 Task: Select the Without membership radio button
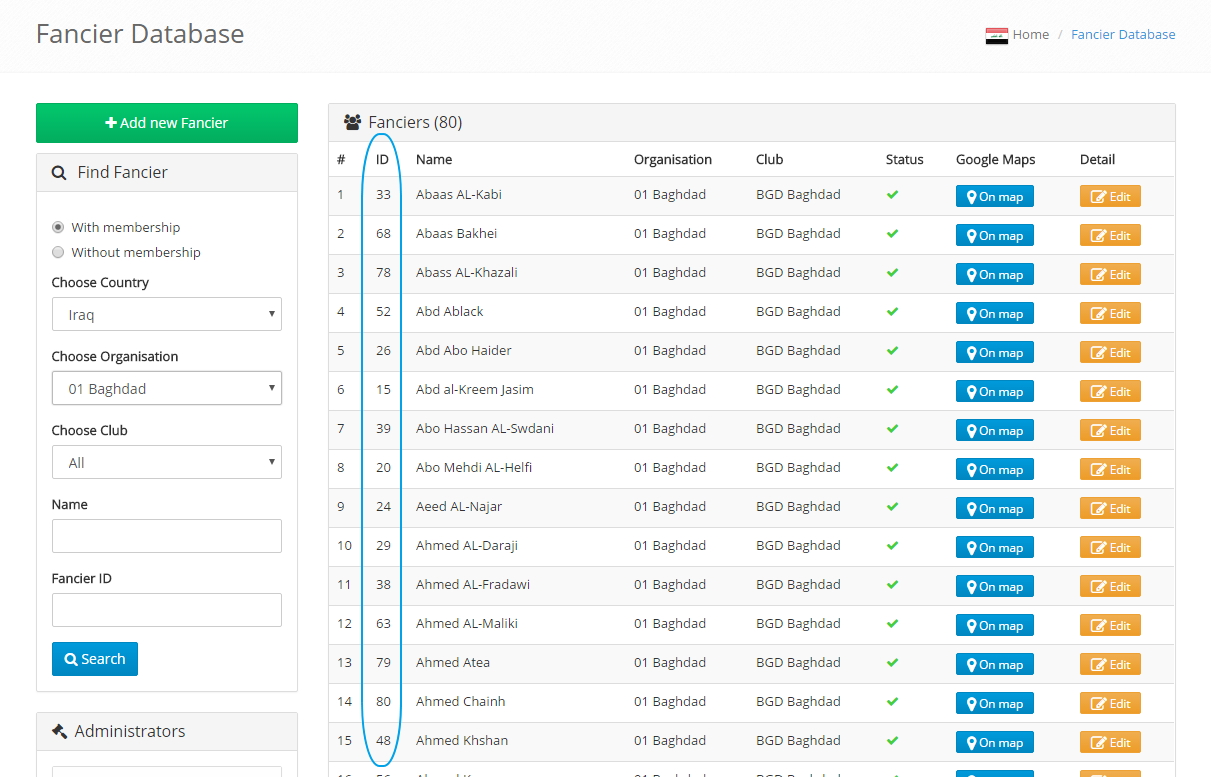(58, 252)
